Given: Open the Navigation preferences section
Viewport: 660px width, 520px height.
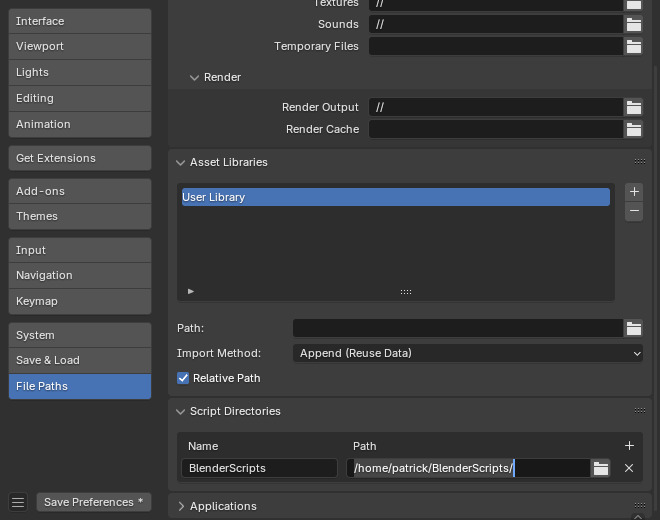Looking at the screenshot, I should click(80, 276).
